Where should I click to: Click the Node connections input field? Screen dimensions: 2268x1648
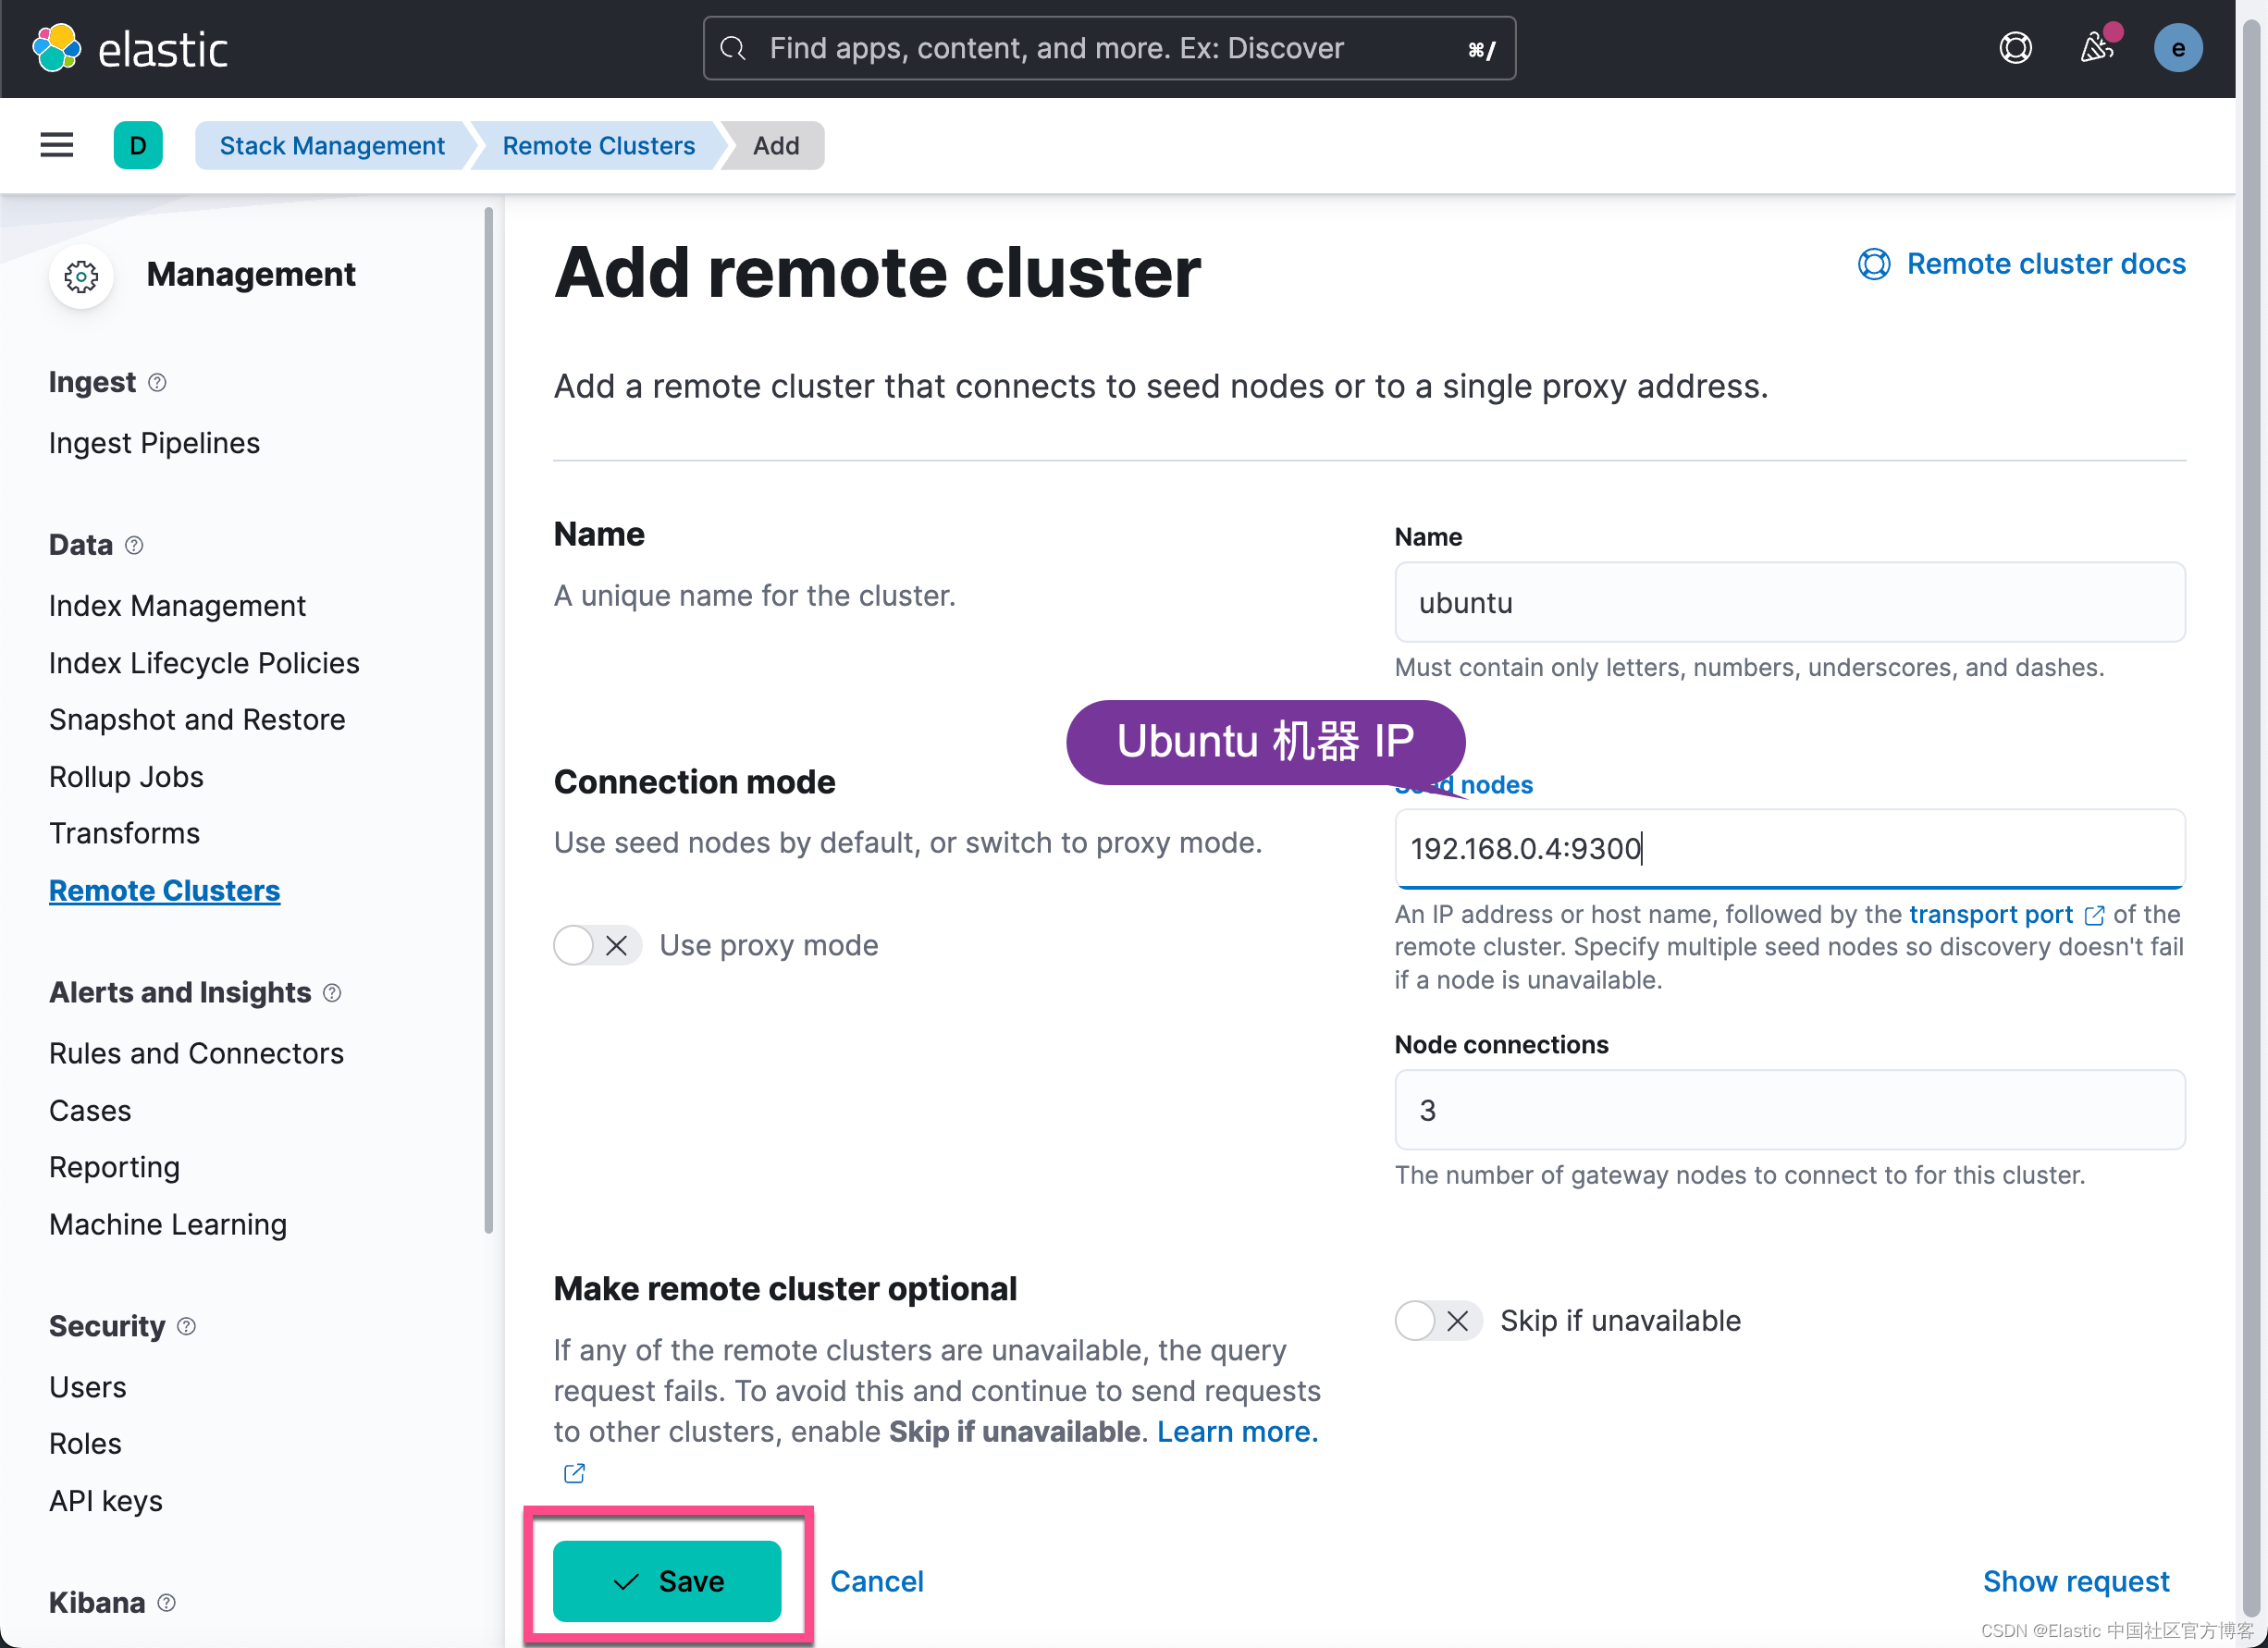pyautogui.click(x=1789, y=1110)
